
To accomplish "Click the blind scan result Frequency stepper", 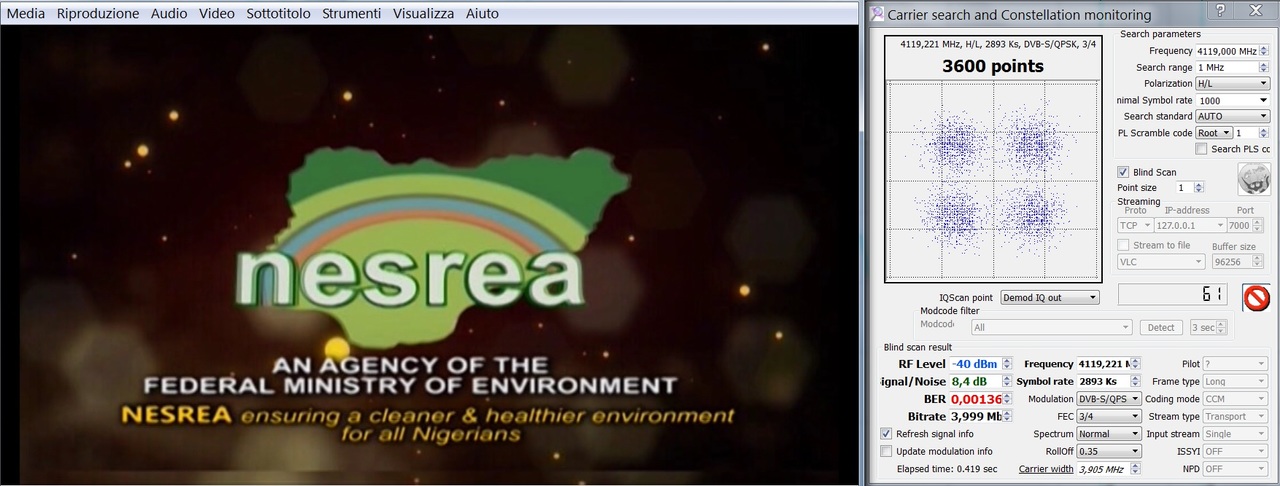I will point(1133,364).
